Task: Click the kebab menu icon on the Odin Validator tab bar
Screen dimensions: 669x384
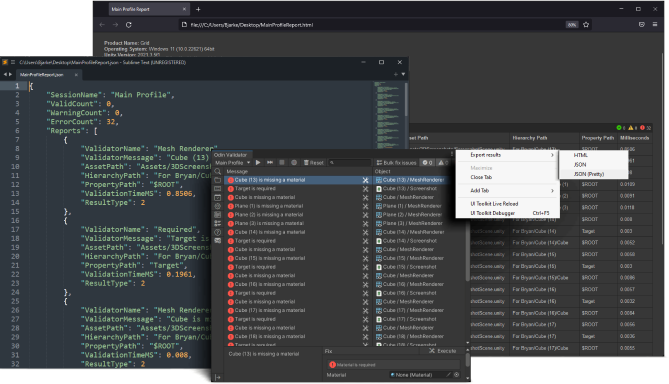Action: (x=451, y=154)
